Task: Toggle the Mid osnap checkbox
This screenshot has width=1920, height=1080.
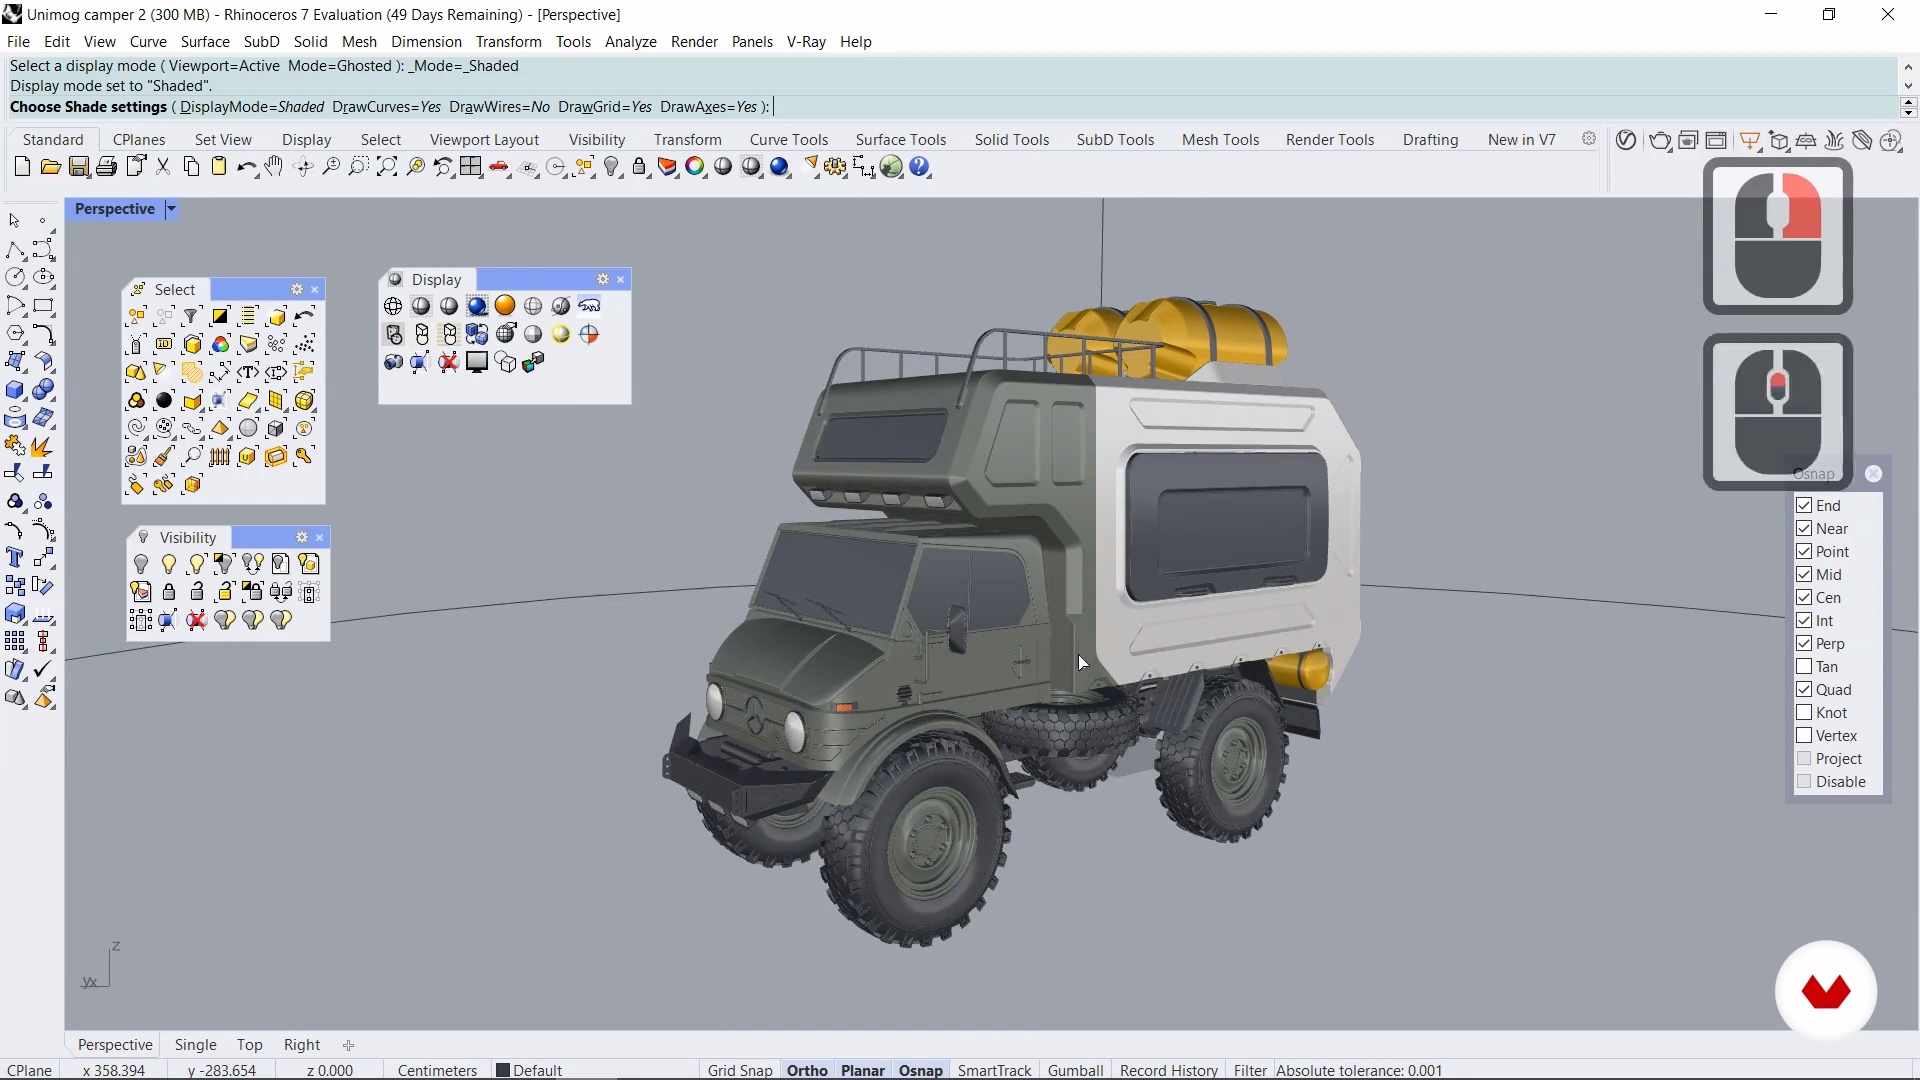Action: tap(1804, 574)
